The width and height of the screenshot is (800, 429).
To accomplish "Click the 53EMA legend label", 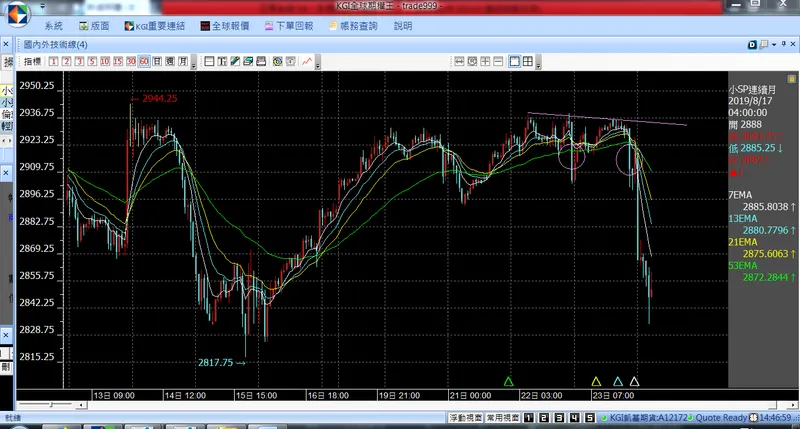I will 742,265.
